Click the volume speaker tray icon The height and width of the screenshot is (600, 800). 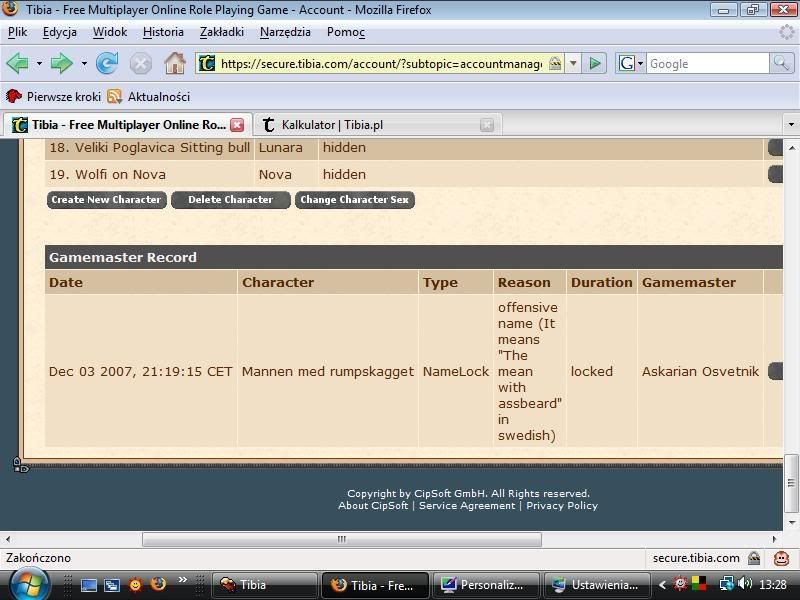(745, 583)
